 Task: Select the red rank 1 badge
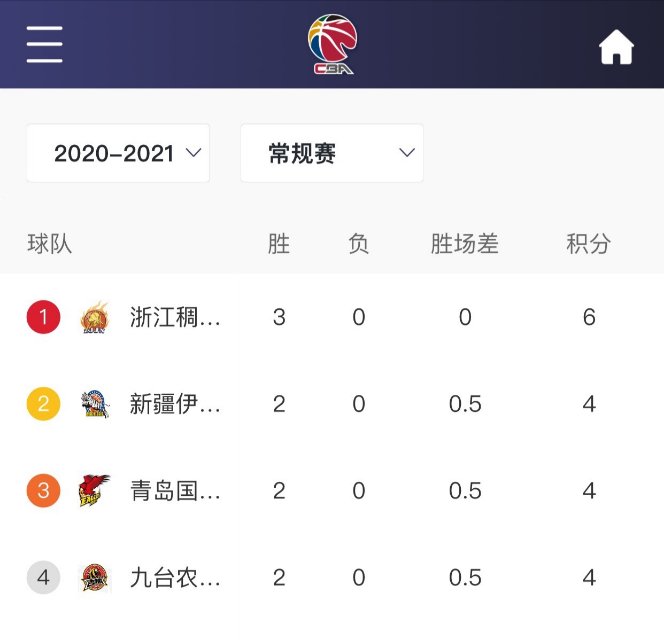[43, 317]
